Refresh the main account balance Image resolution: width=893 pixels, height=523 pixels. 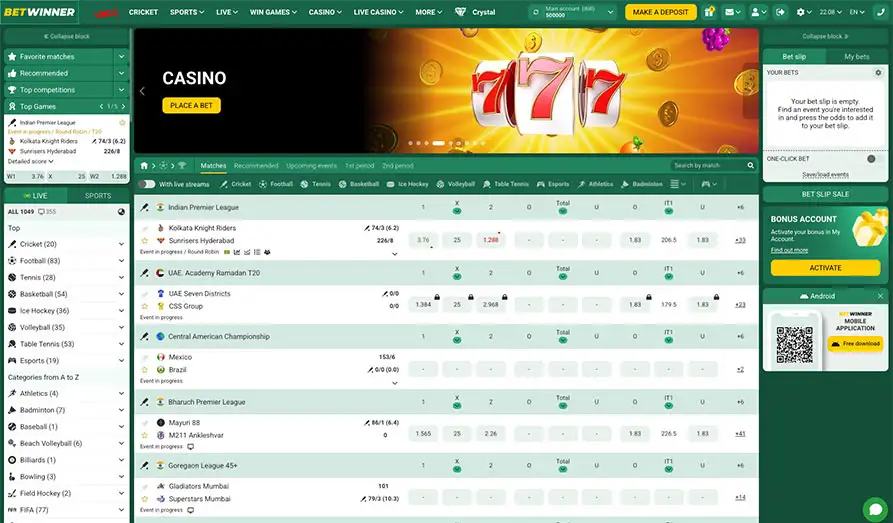(535, 12)
